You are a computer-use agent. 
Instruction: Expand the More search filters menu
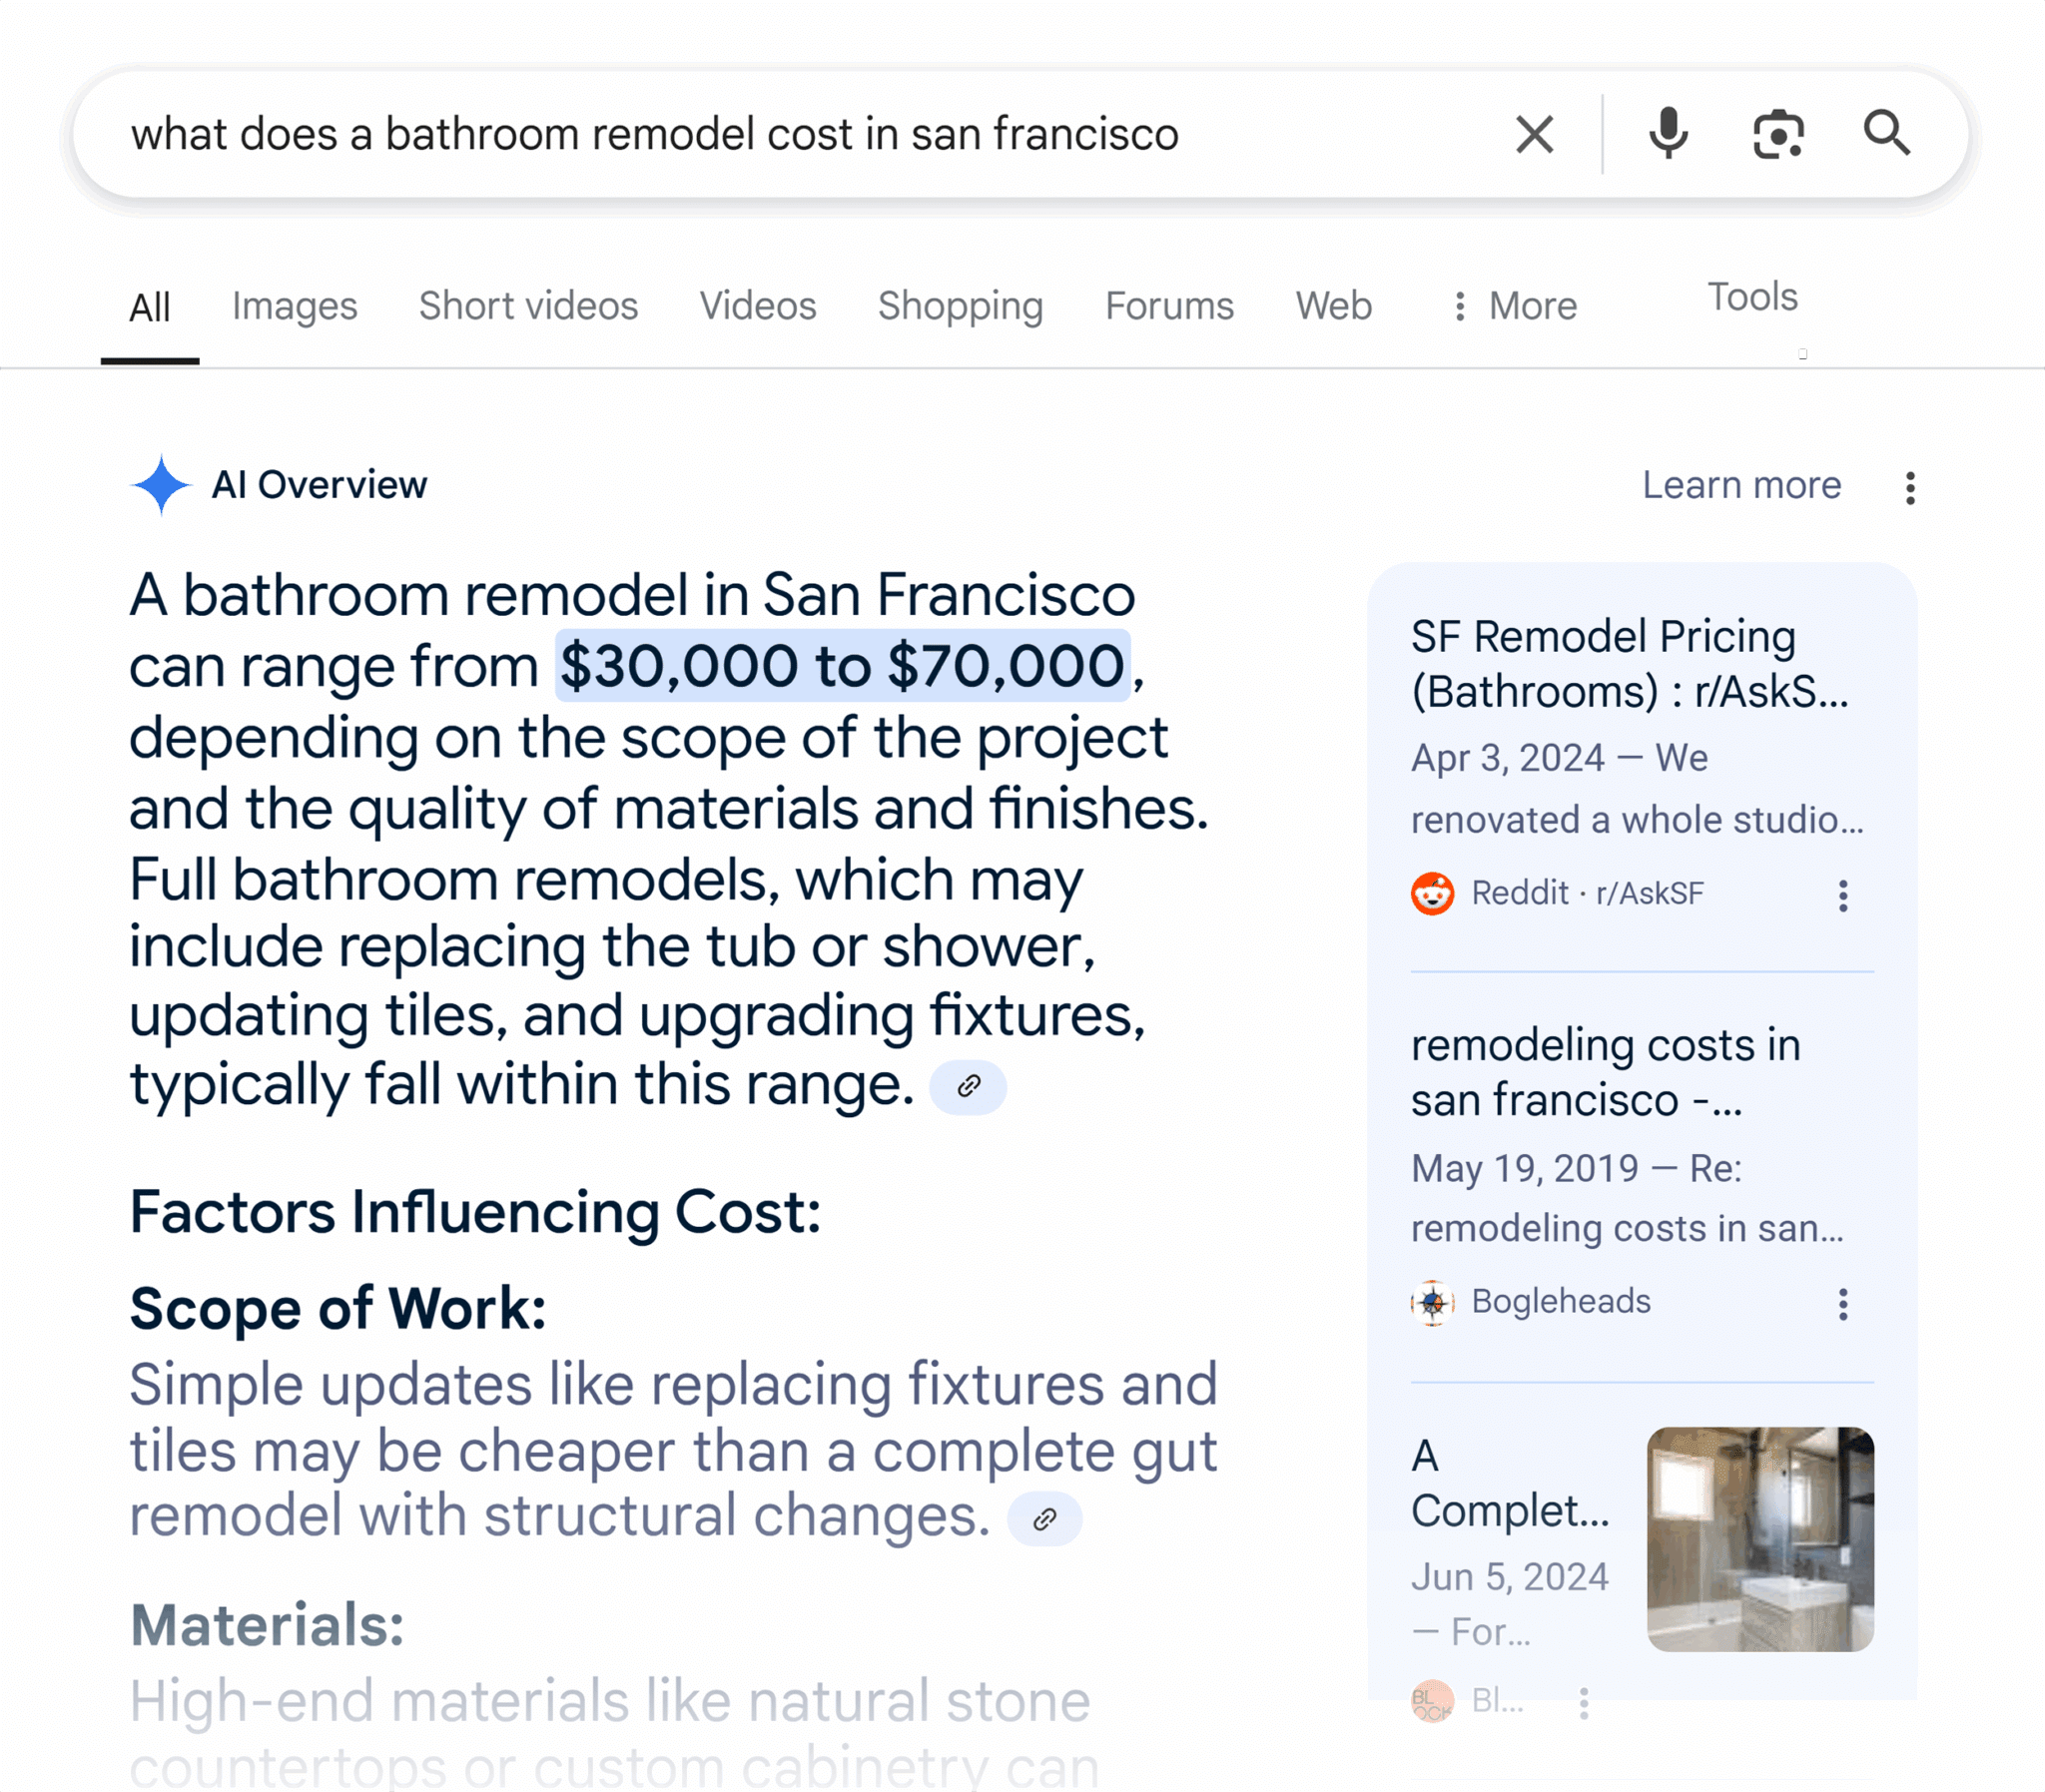[1515, 306]
